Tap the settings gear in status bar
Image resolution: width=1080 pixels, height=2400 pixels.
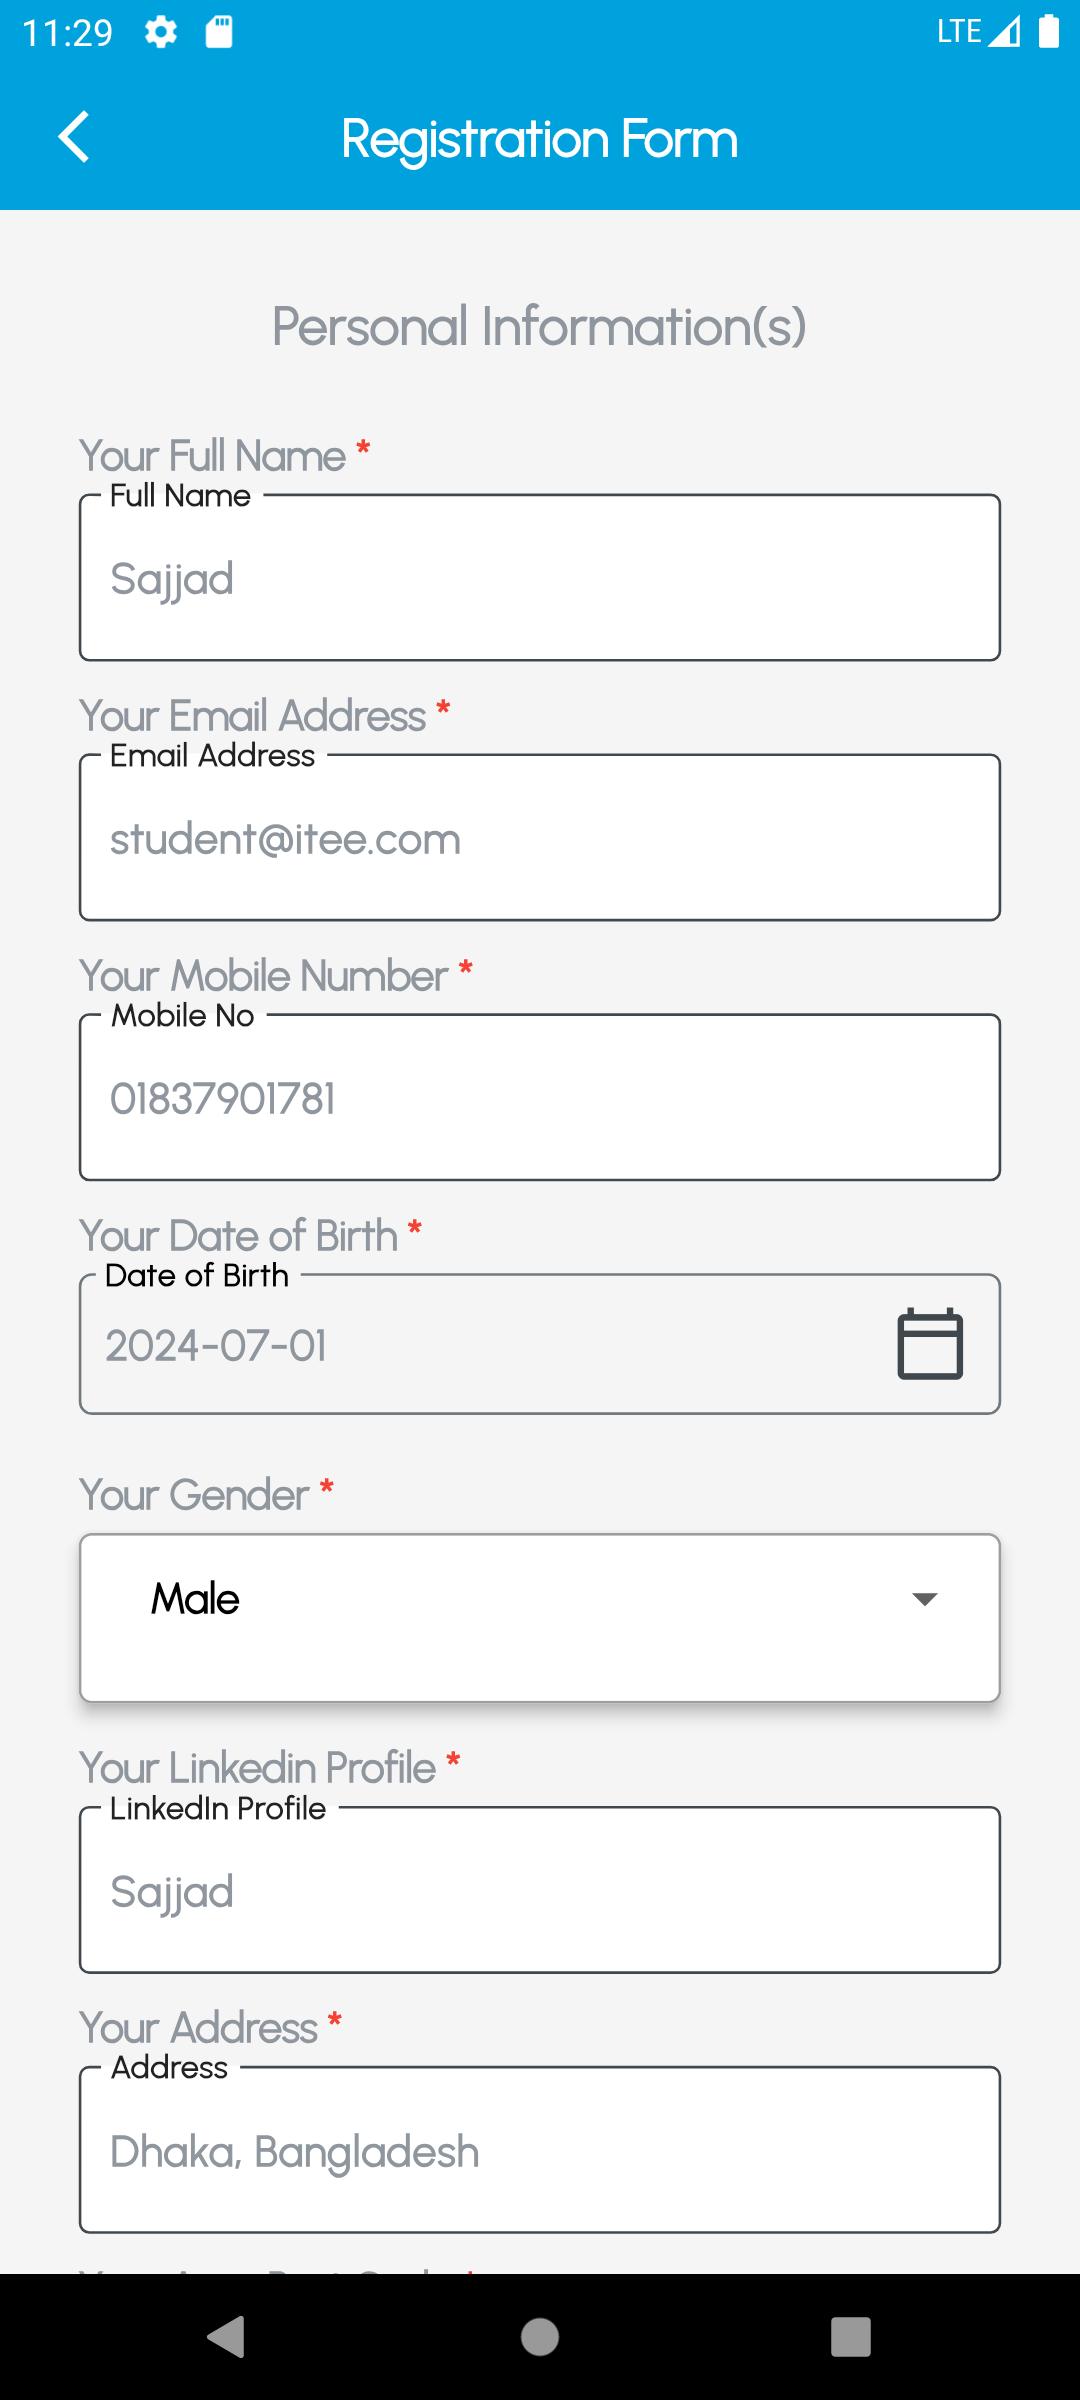click(161, 33)
